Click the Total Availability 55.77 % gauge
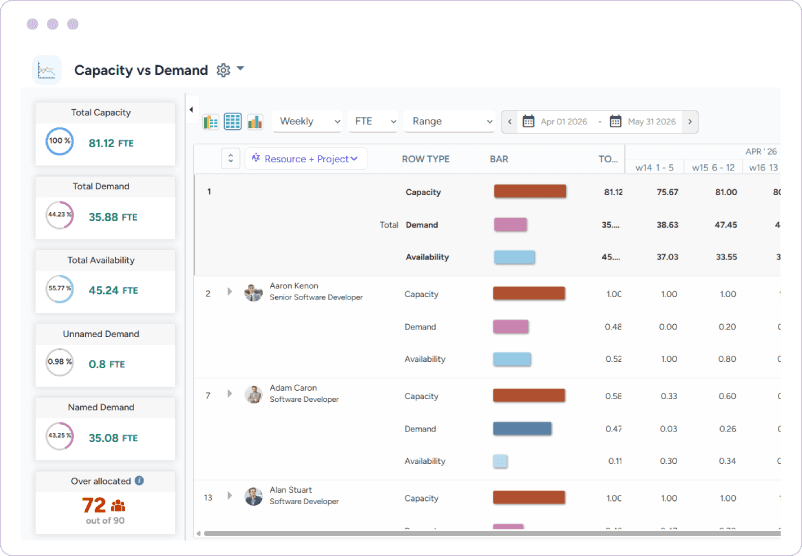Screen dimensions: 802x556 pos(60,289)
